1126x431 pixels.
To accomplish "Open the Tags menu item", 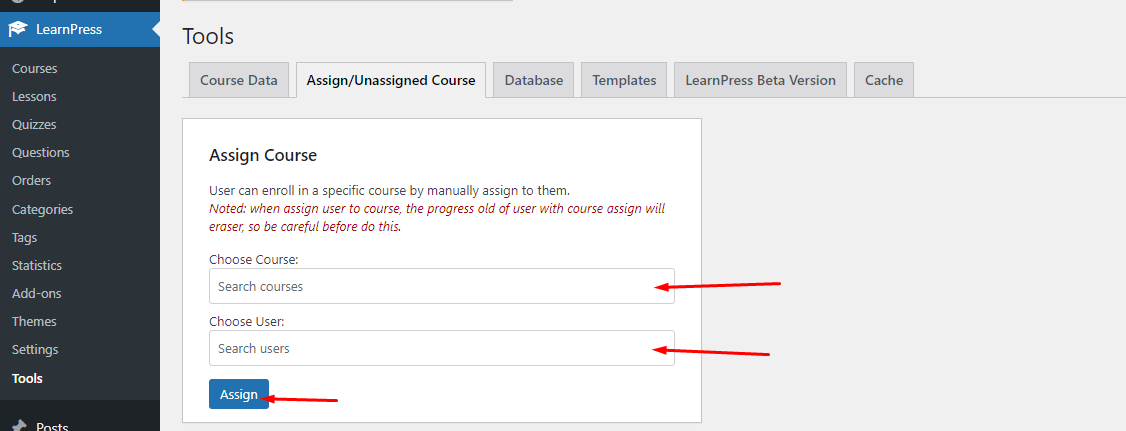I will [24, 237].
